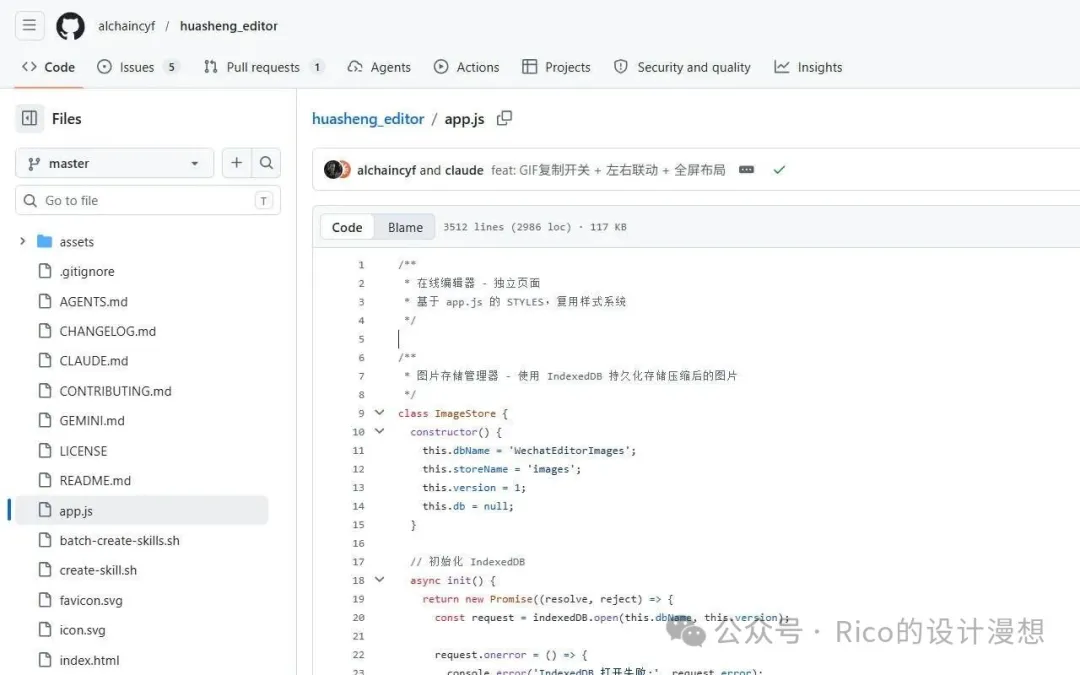Viewport: 1080px width, 675px height.
Task: Click the add file plus button
Action: point(236,163)
